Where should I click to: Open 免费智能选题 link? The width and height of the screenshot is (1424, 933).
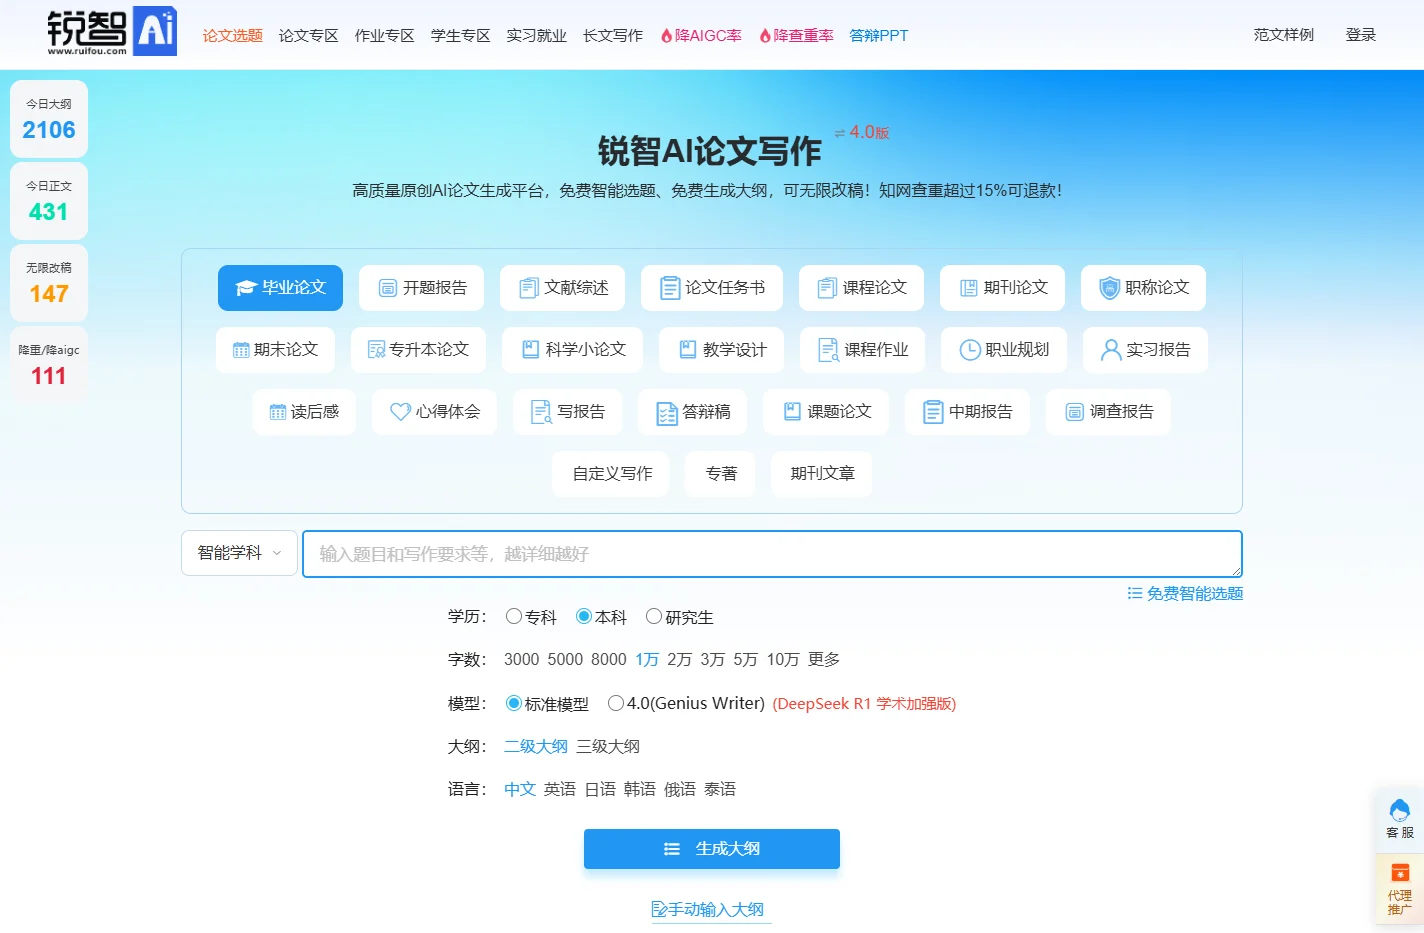(1185, 594)
